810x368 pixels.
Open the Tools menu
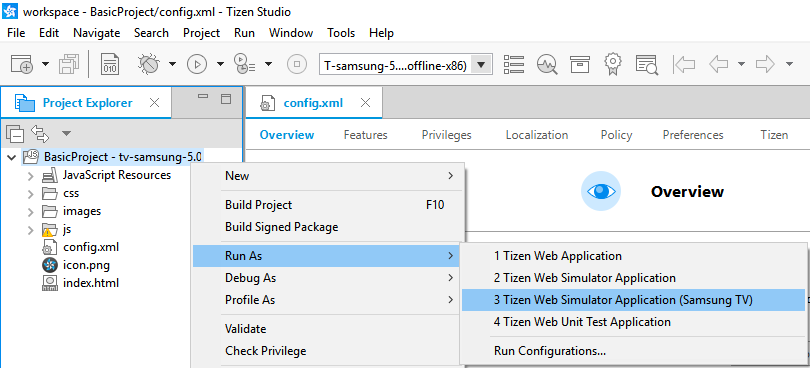point(341,33)
